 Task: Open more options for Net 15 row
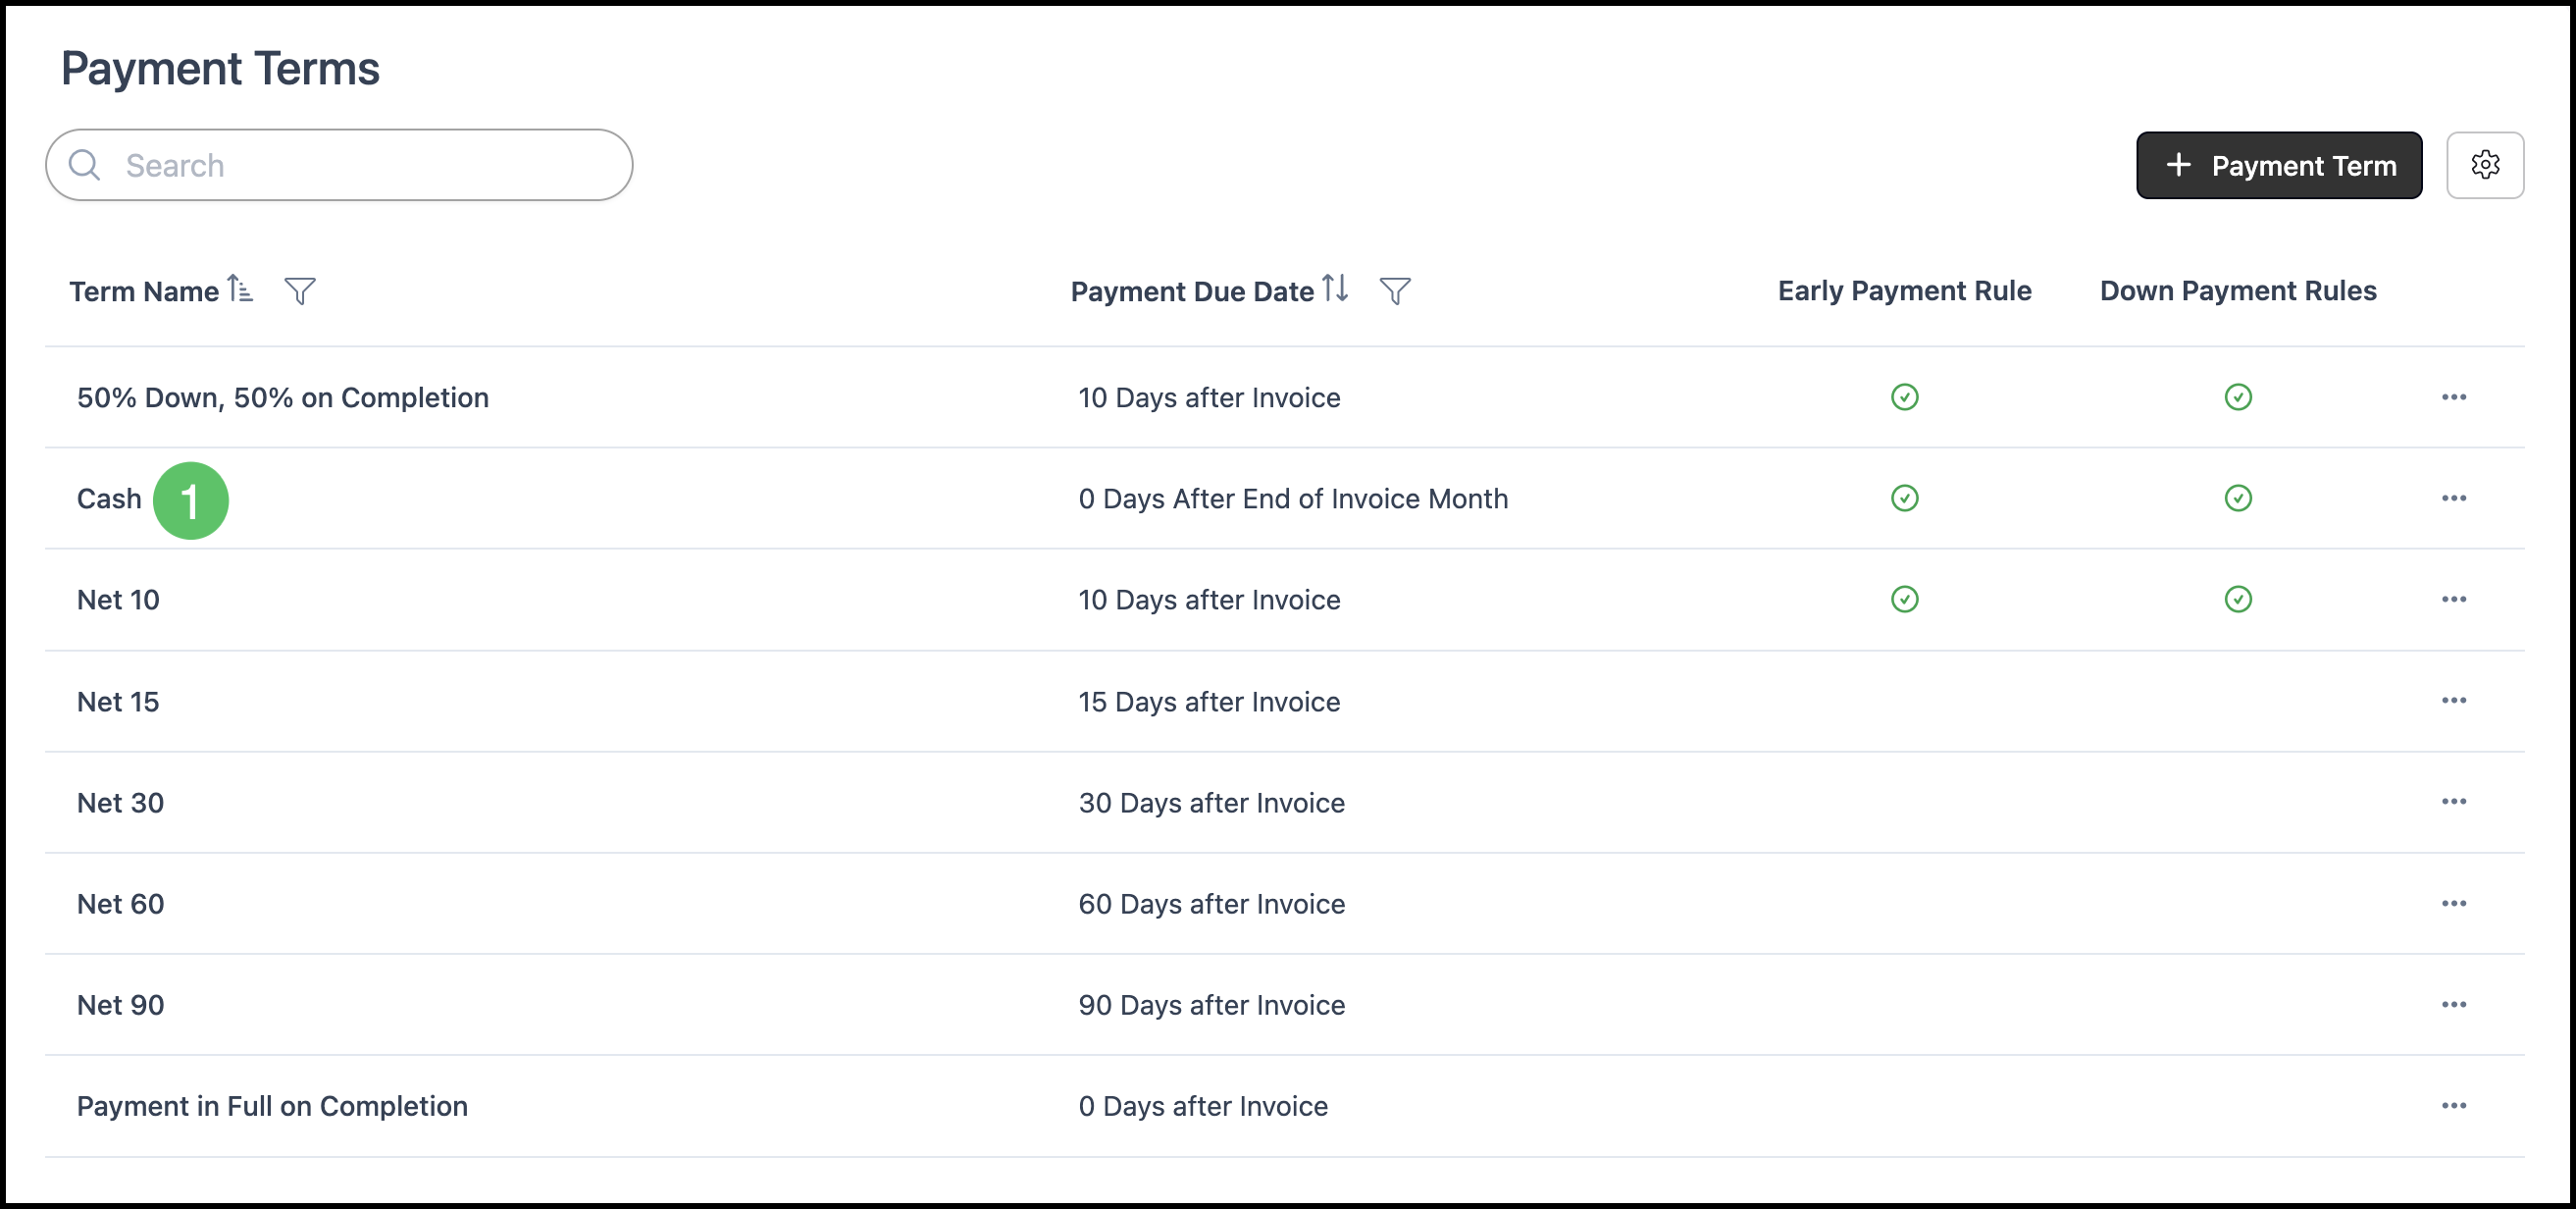[x=2453, y=700]
